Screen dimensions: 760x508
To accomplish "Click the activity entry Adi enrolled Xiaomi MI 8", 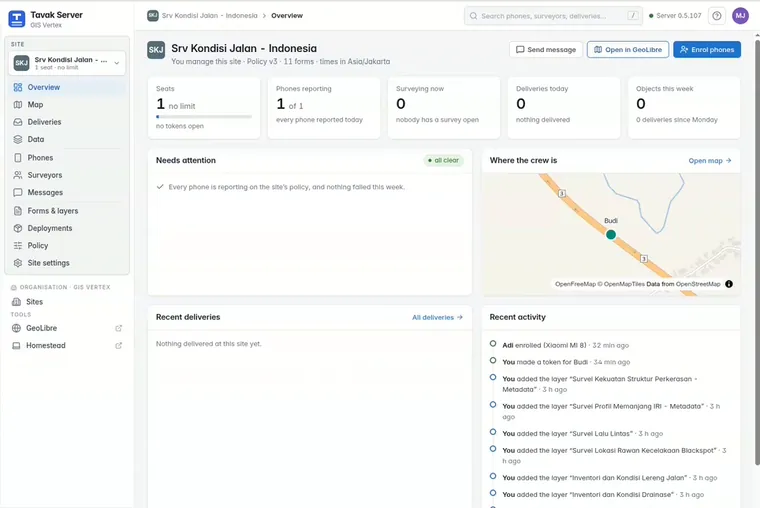I will click(565, 345).
